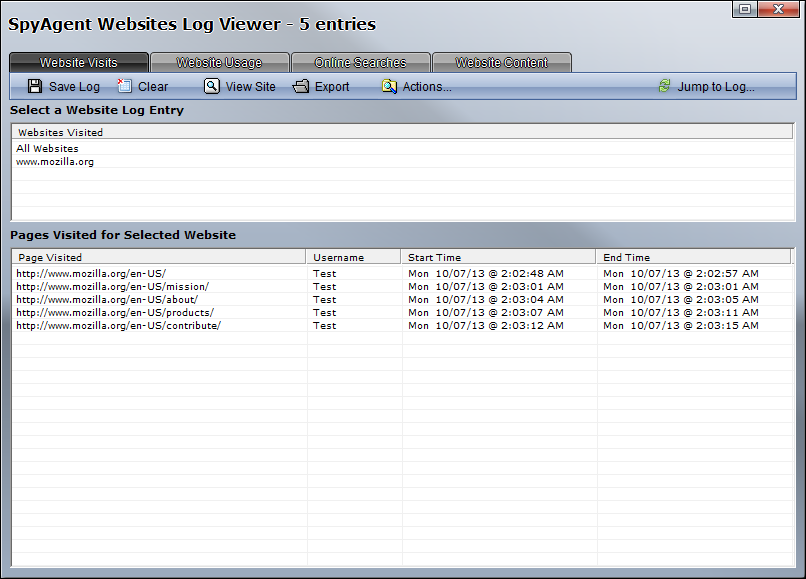Image resolution: width=806 pixels, height=579 pixels.
Task: Select www.mozilla.org in Websites Visited list
Action: [55, 162]
